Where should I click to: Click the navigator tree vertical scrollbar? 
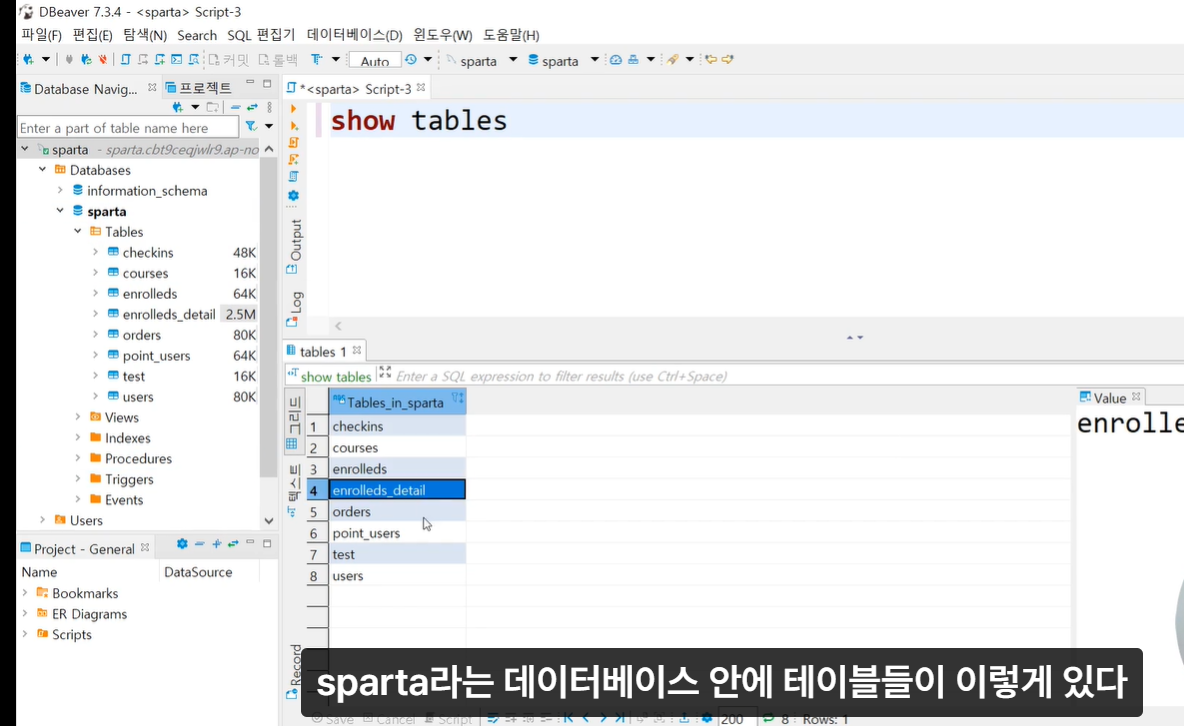point(269,317)
